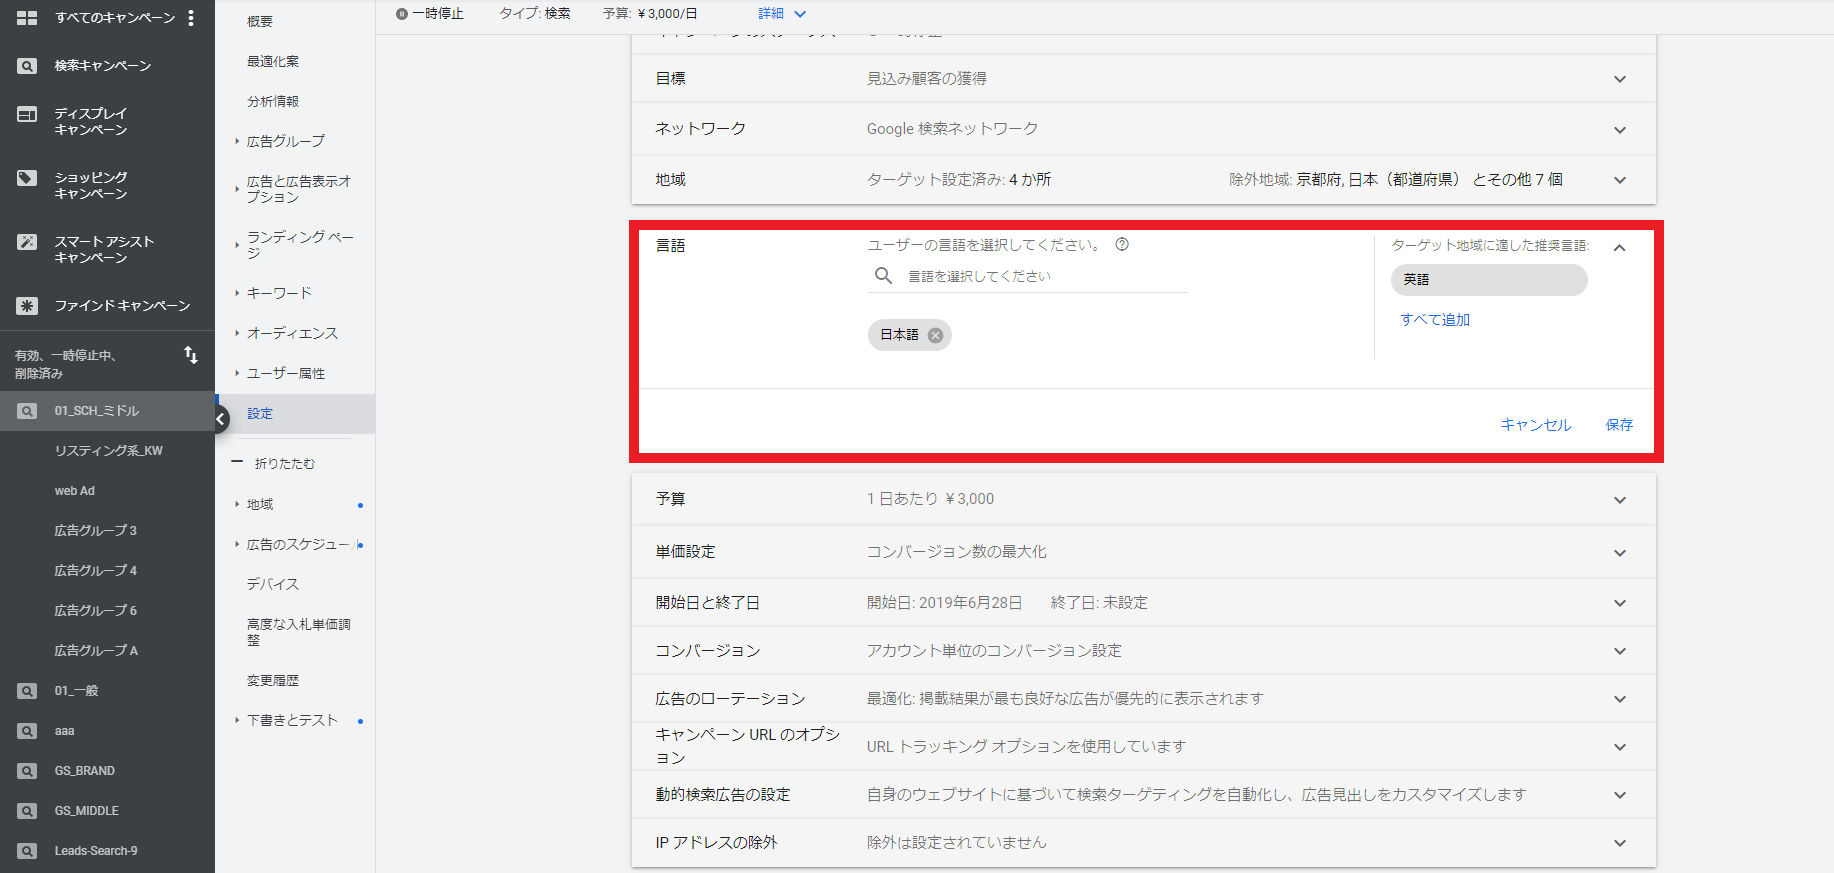Screen dimensions: 1834x873
Task: Open 変更履歴 in the page menu
Action: pos(273,680)
